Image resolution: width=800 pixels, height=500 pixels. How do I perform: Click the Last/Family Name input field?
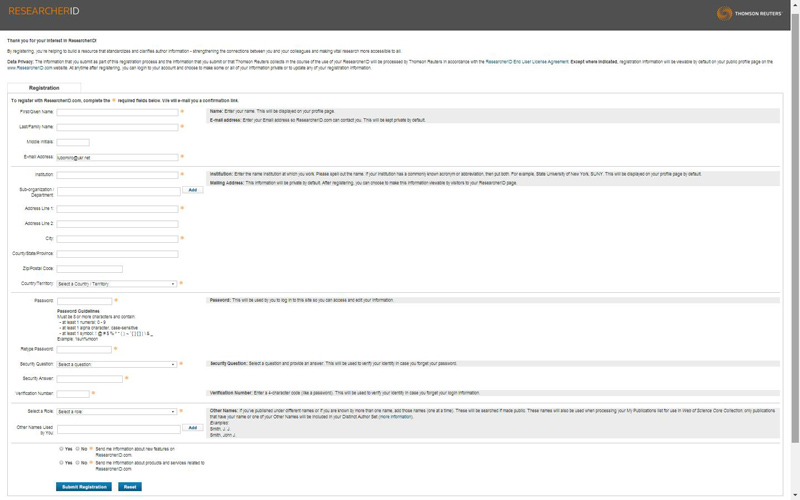tap(117, 127)
